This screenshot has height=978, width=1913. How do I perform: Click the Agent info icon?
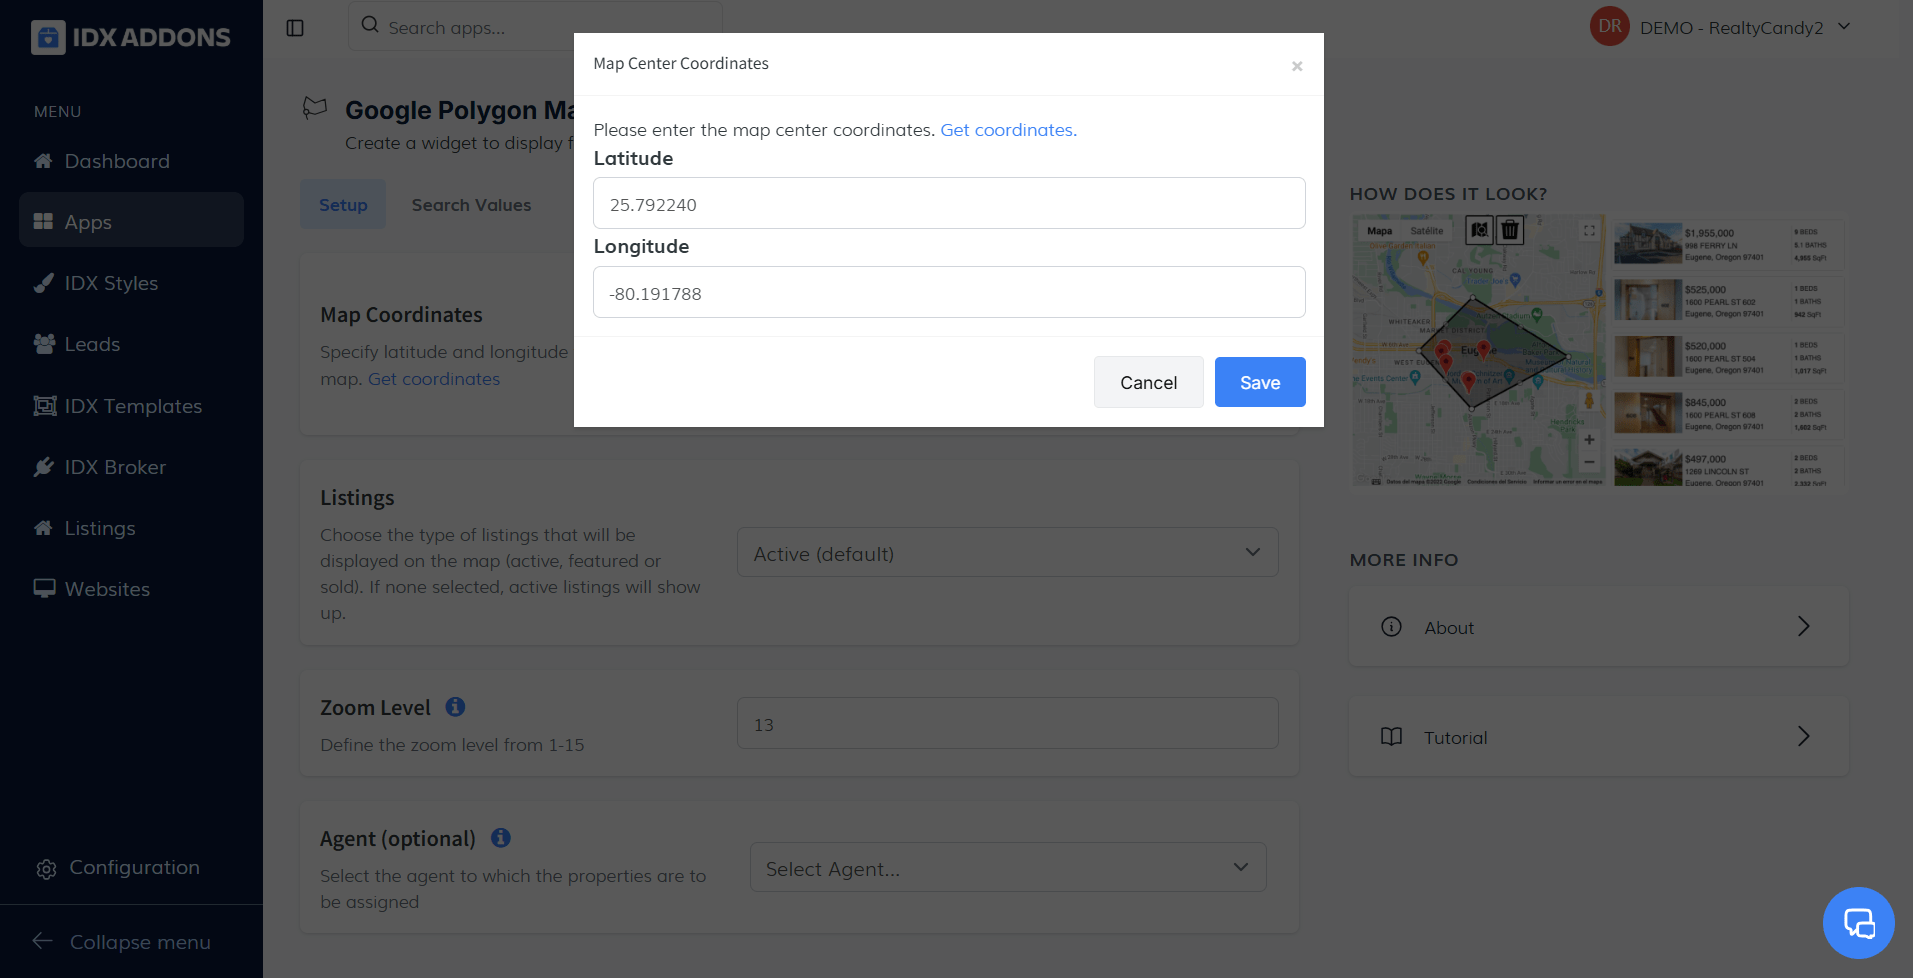click(x=501, y=838)
